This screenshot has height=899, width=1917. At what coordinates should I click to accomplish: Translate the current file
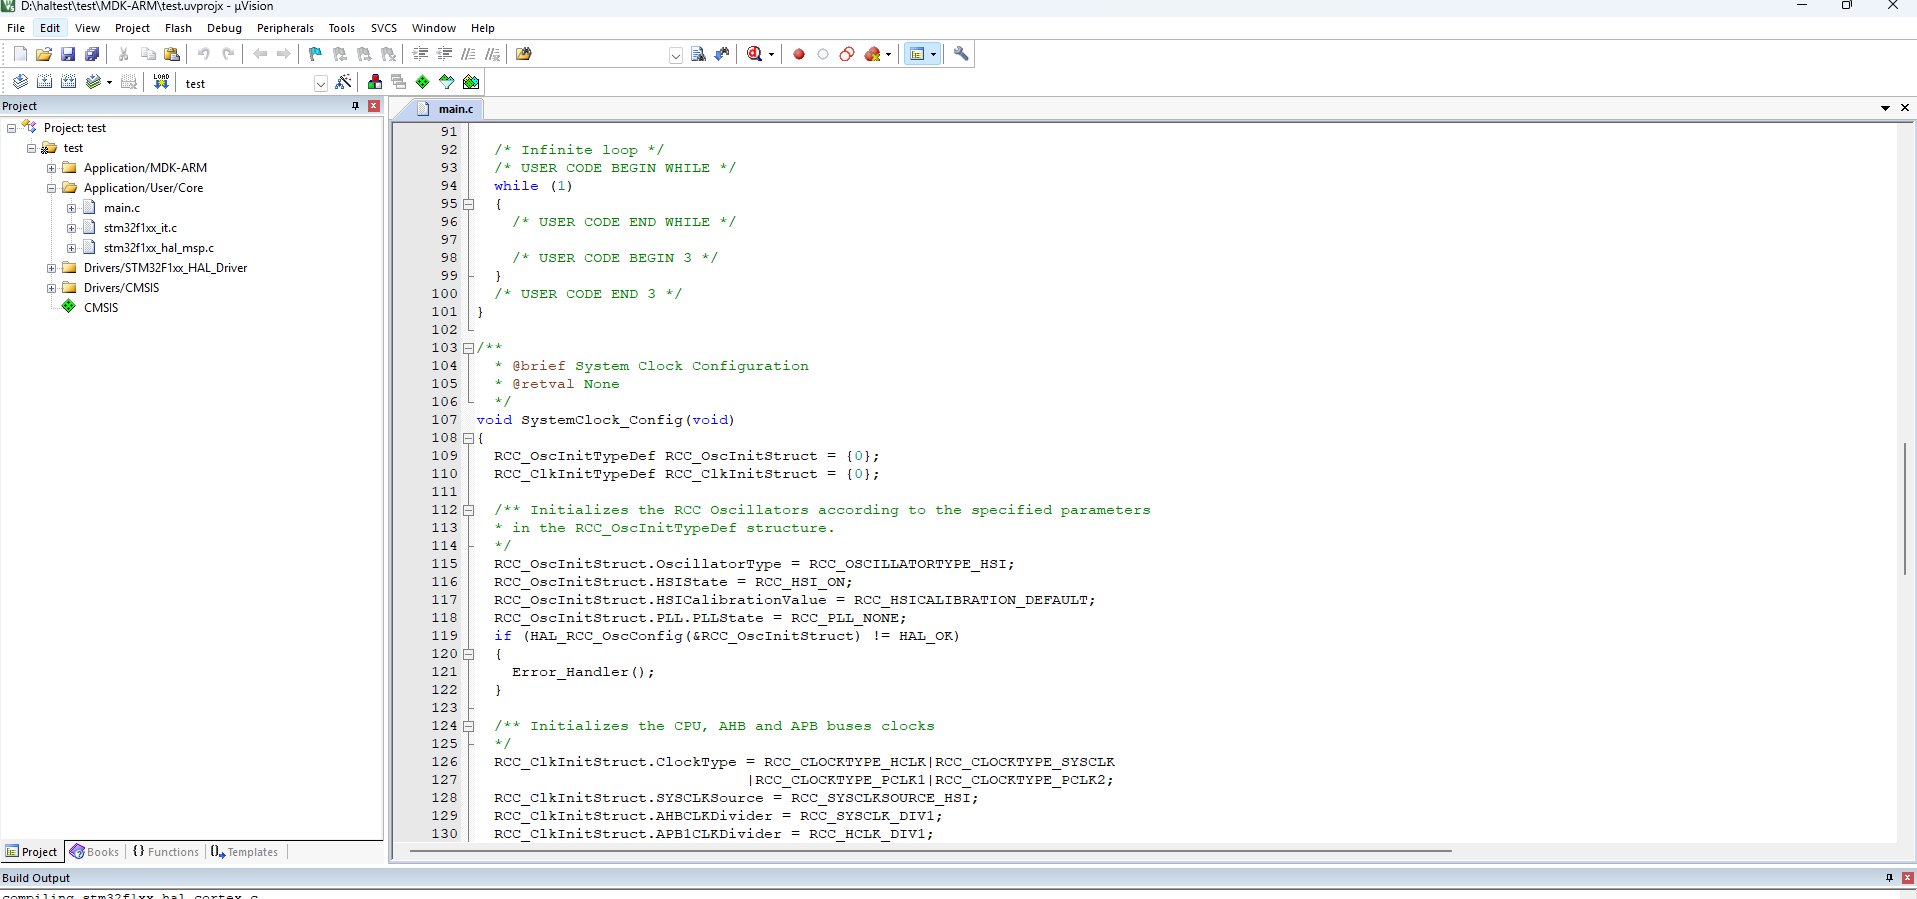pos(20,82)
